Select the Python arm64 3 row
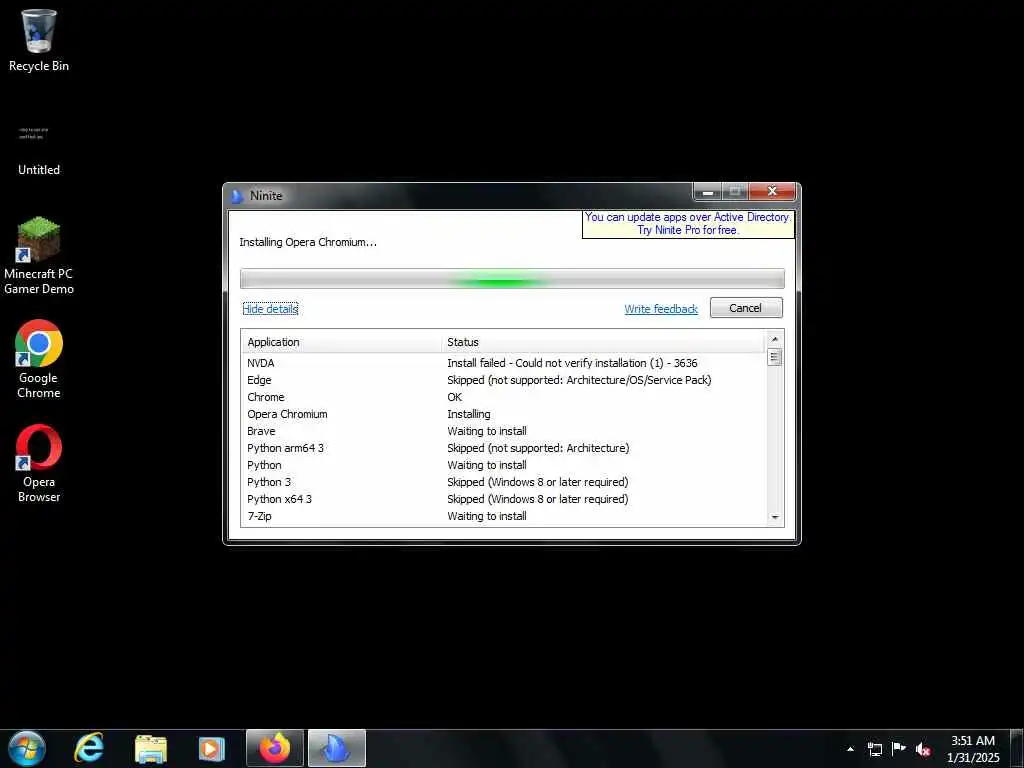The height and width of the screenshot is (768, 1024). click(x=504, y=448)
